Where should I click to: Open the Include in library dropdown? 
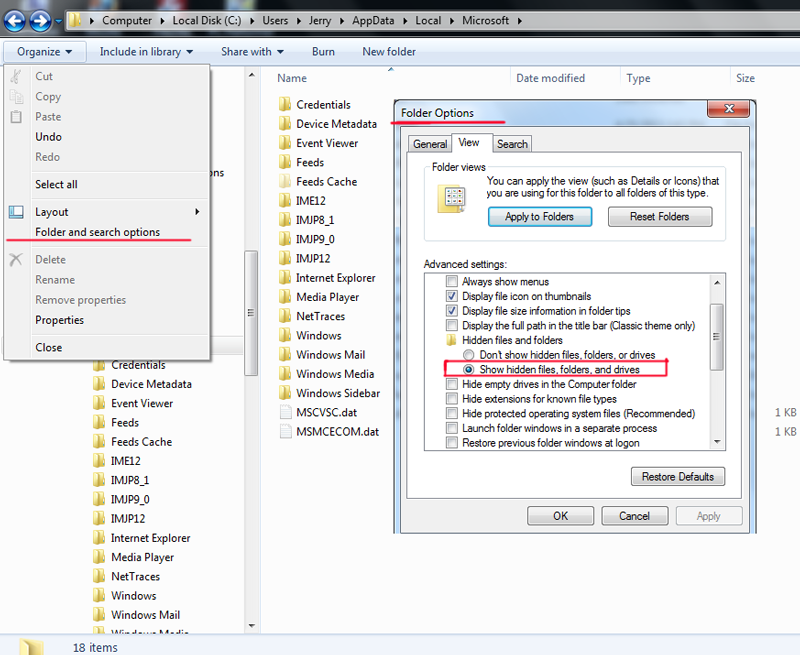coord(145,51)
